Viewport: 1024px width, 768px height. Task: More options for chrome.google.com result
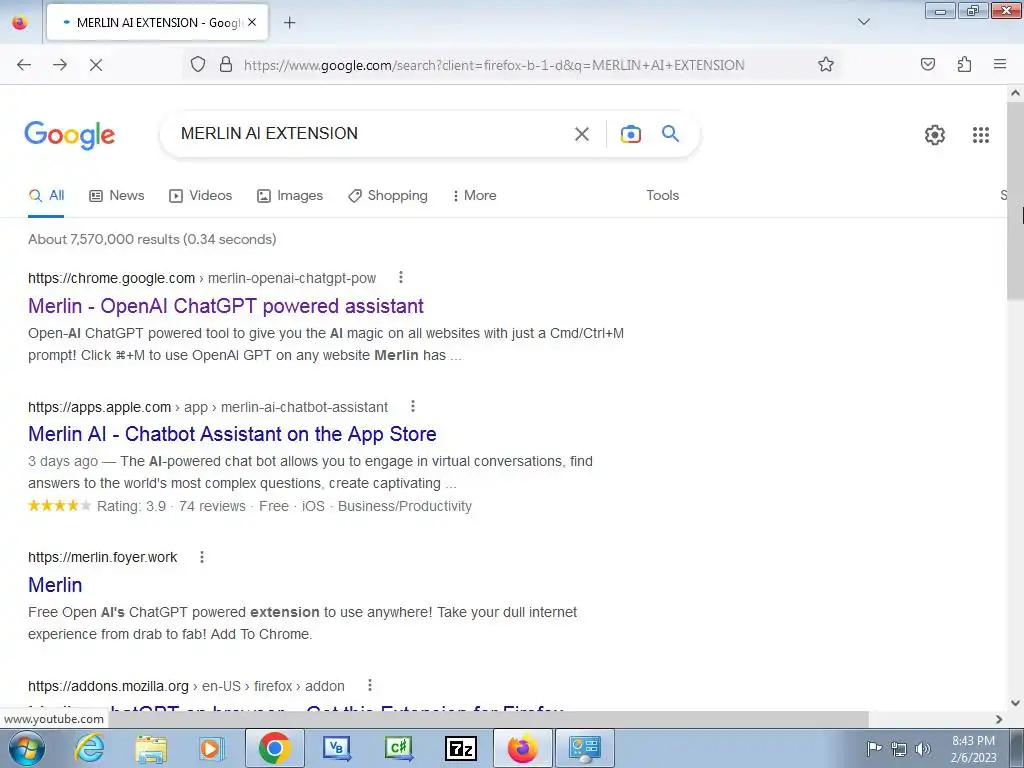[401, 278]
